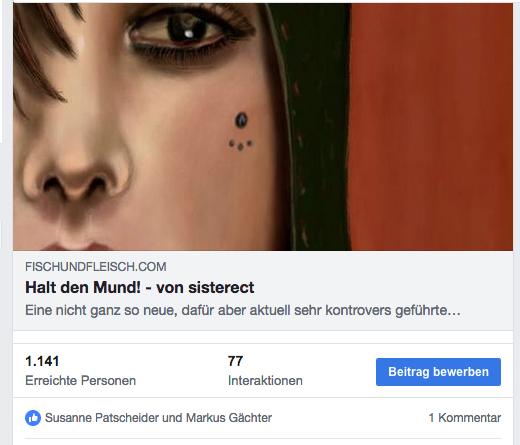Click Markus Gächter's name in likes

click(x=229, y=418)
